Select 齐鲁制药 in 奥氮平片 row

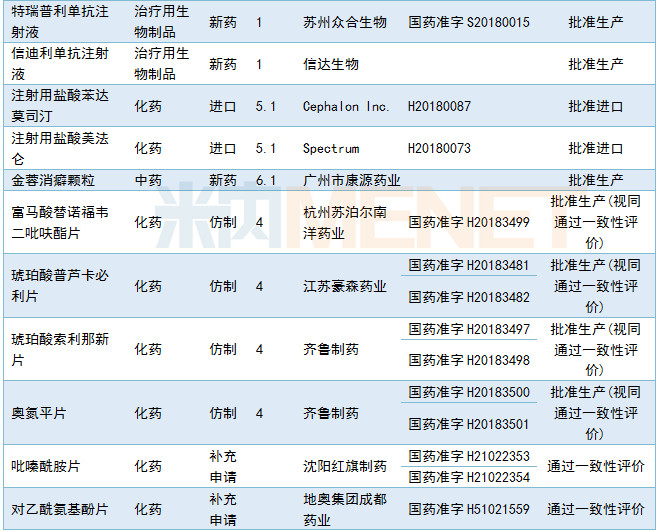331,413
